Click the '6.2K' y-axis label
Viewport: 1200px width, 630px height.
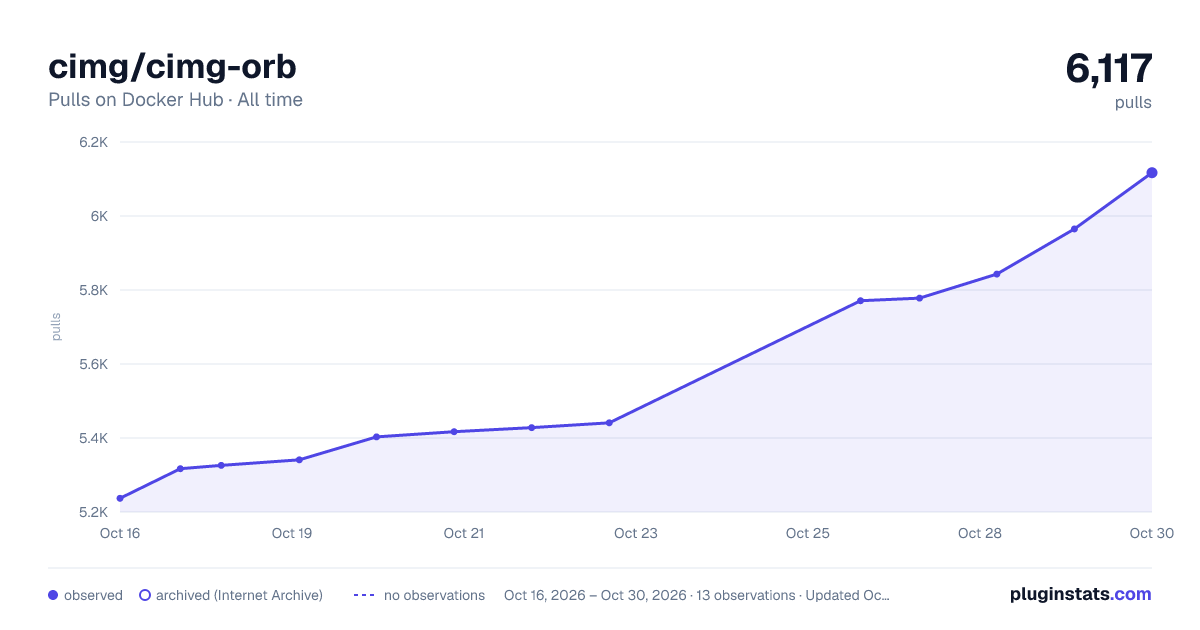[x=93, y=142]
